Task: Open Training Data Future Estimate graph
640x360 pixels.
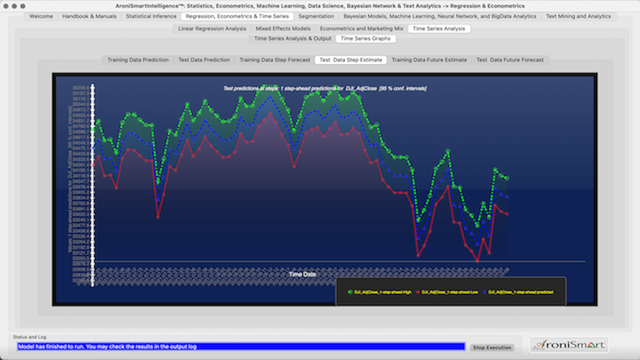Action: (x=429, y=60)
